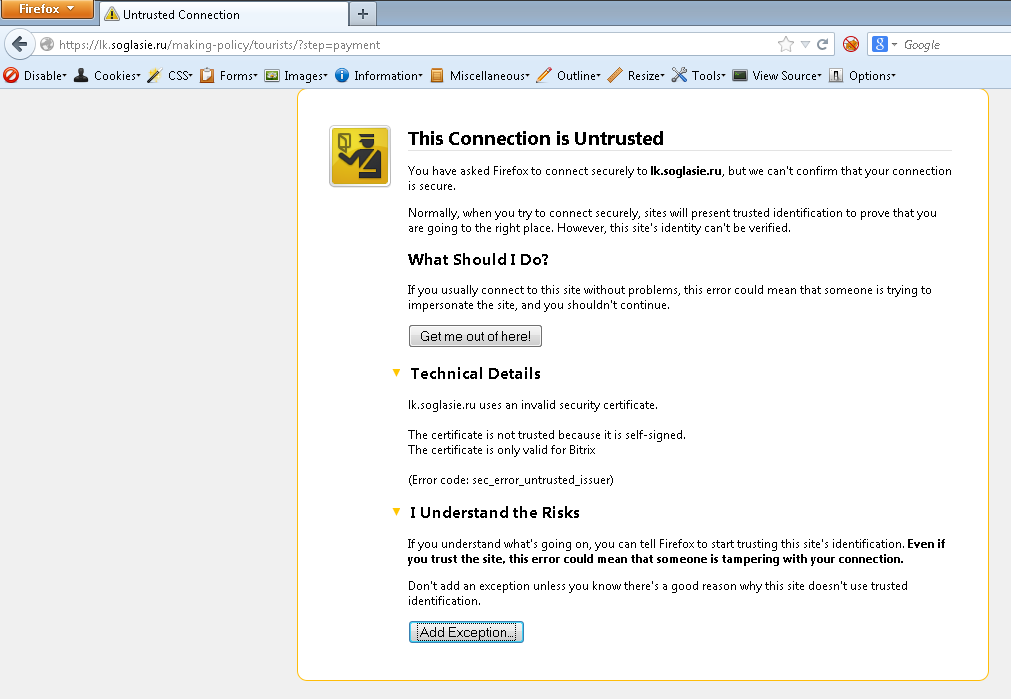Open the Miscellaneous menu
This screenshot has width=1011, height=699.
coord(489,75)
